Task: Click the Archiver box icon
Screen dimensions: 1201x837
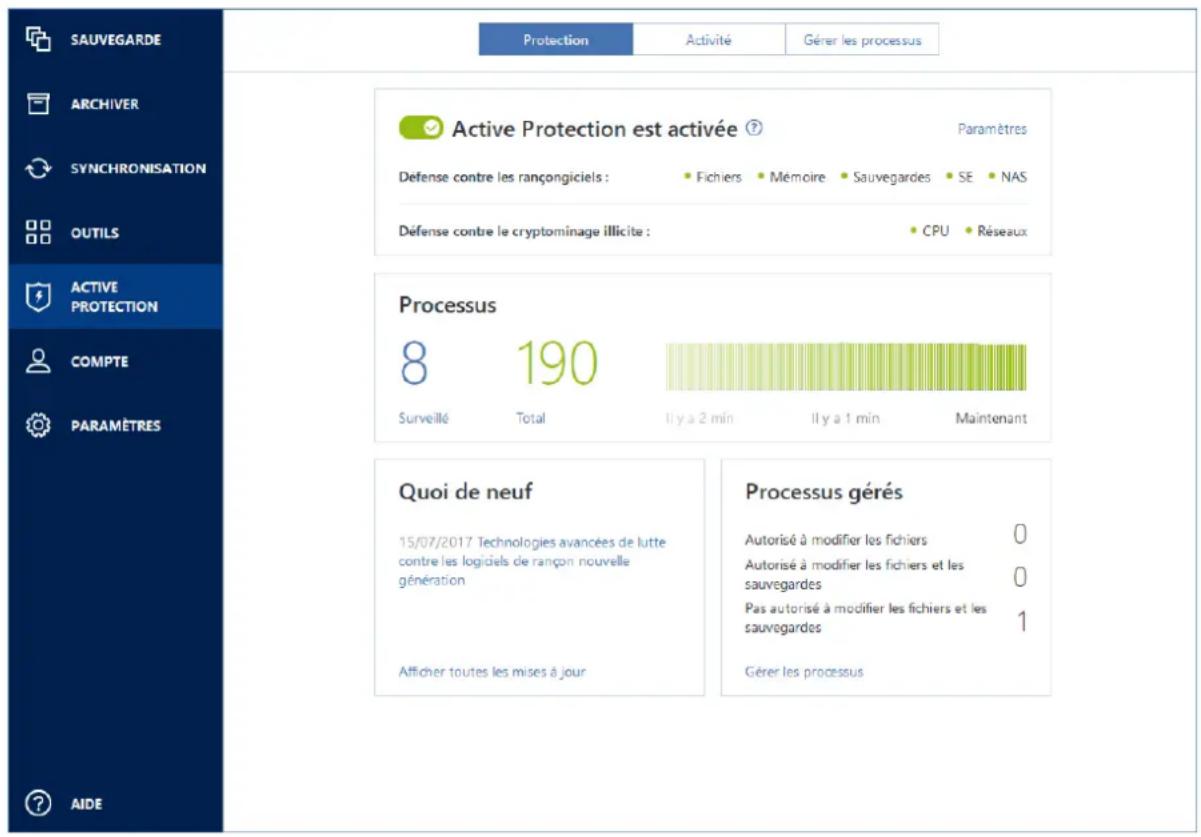Action: click(x=37, y=104)
